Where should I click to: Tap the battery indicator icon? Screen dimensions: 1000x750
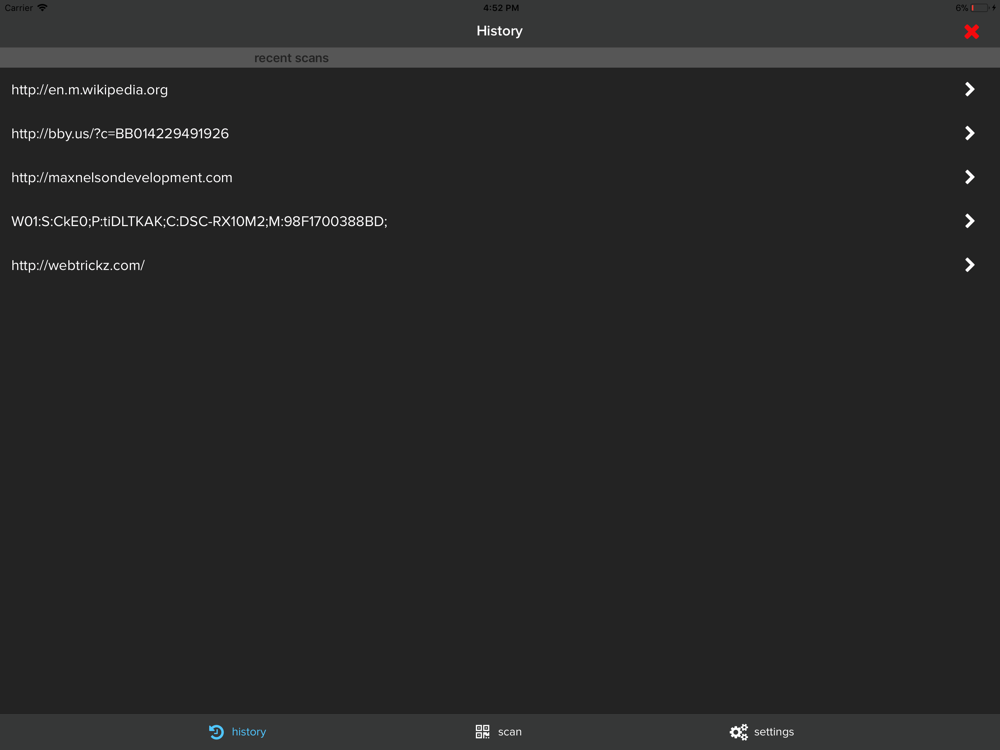click(x=980, y=8)
